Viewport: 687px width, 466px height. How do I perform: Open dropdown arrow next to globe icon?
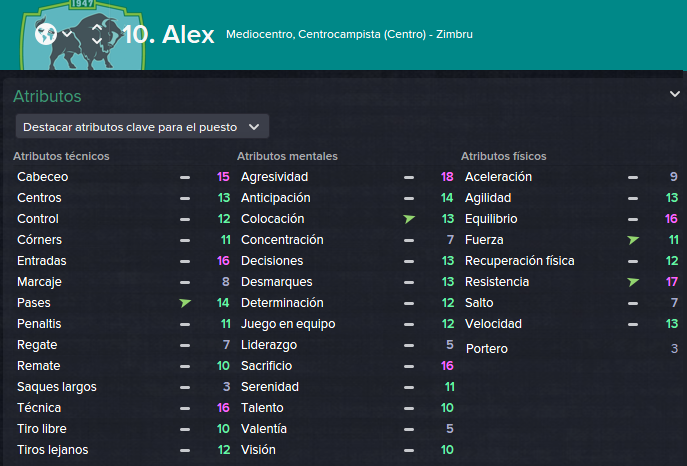click(x=67, y=34)
